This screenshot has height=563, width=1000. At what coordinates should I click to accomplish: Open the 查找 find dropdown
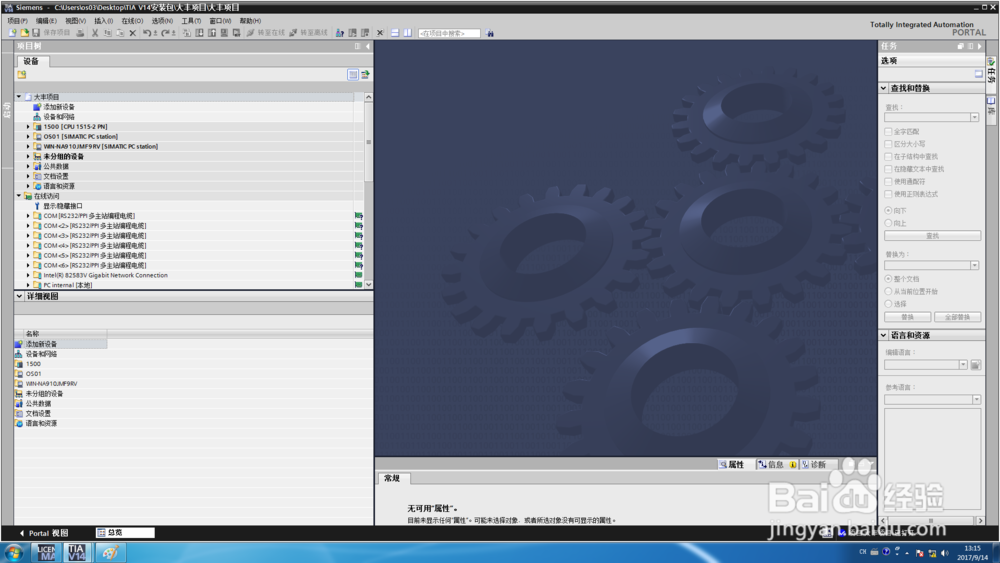(974, 117)
